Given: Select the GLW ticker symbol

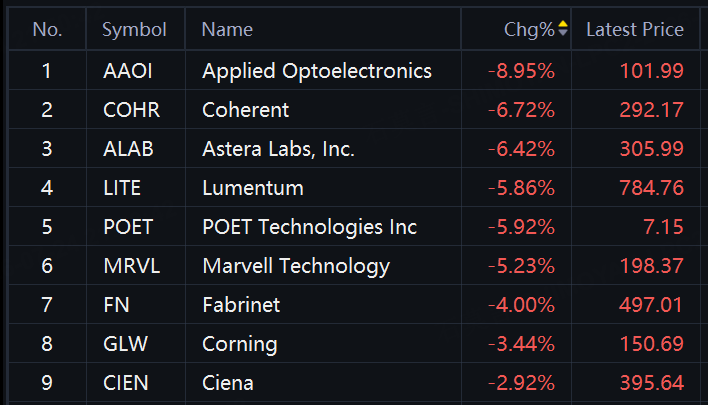Looking at the screenshot, I should click(125, 344).
